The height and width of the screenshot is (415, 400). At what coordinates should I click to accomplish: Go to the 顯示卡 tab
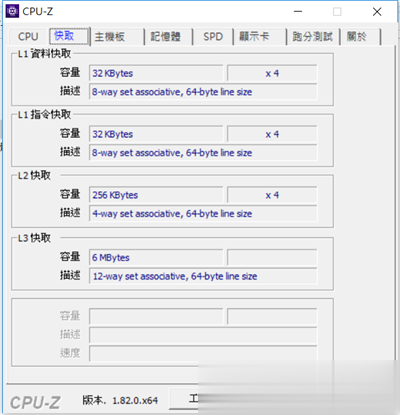[260, 36]
